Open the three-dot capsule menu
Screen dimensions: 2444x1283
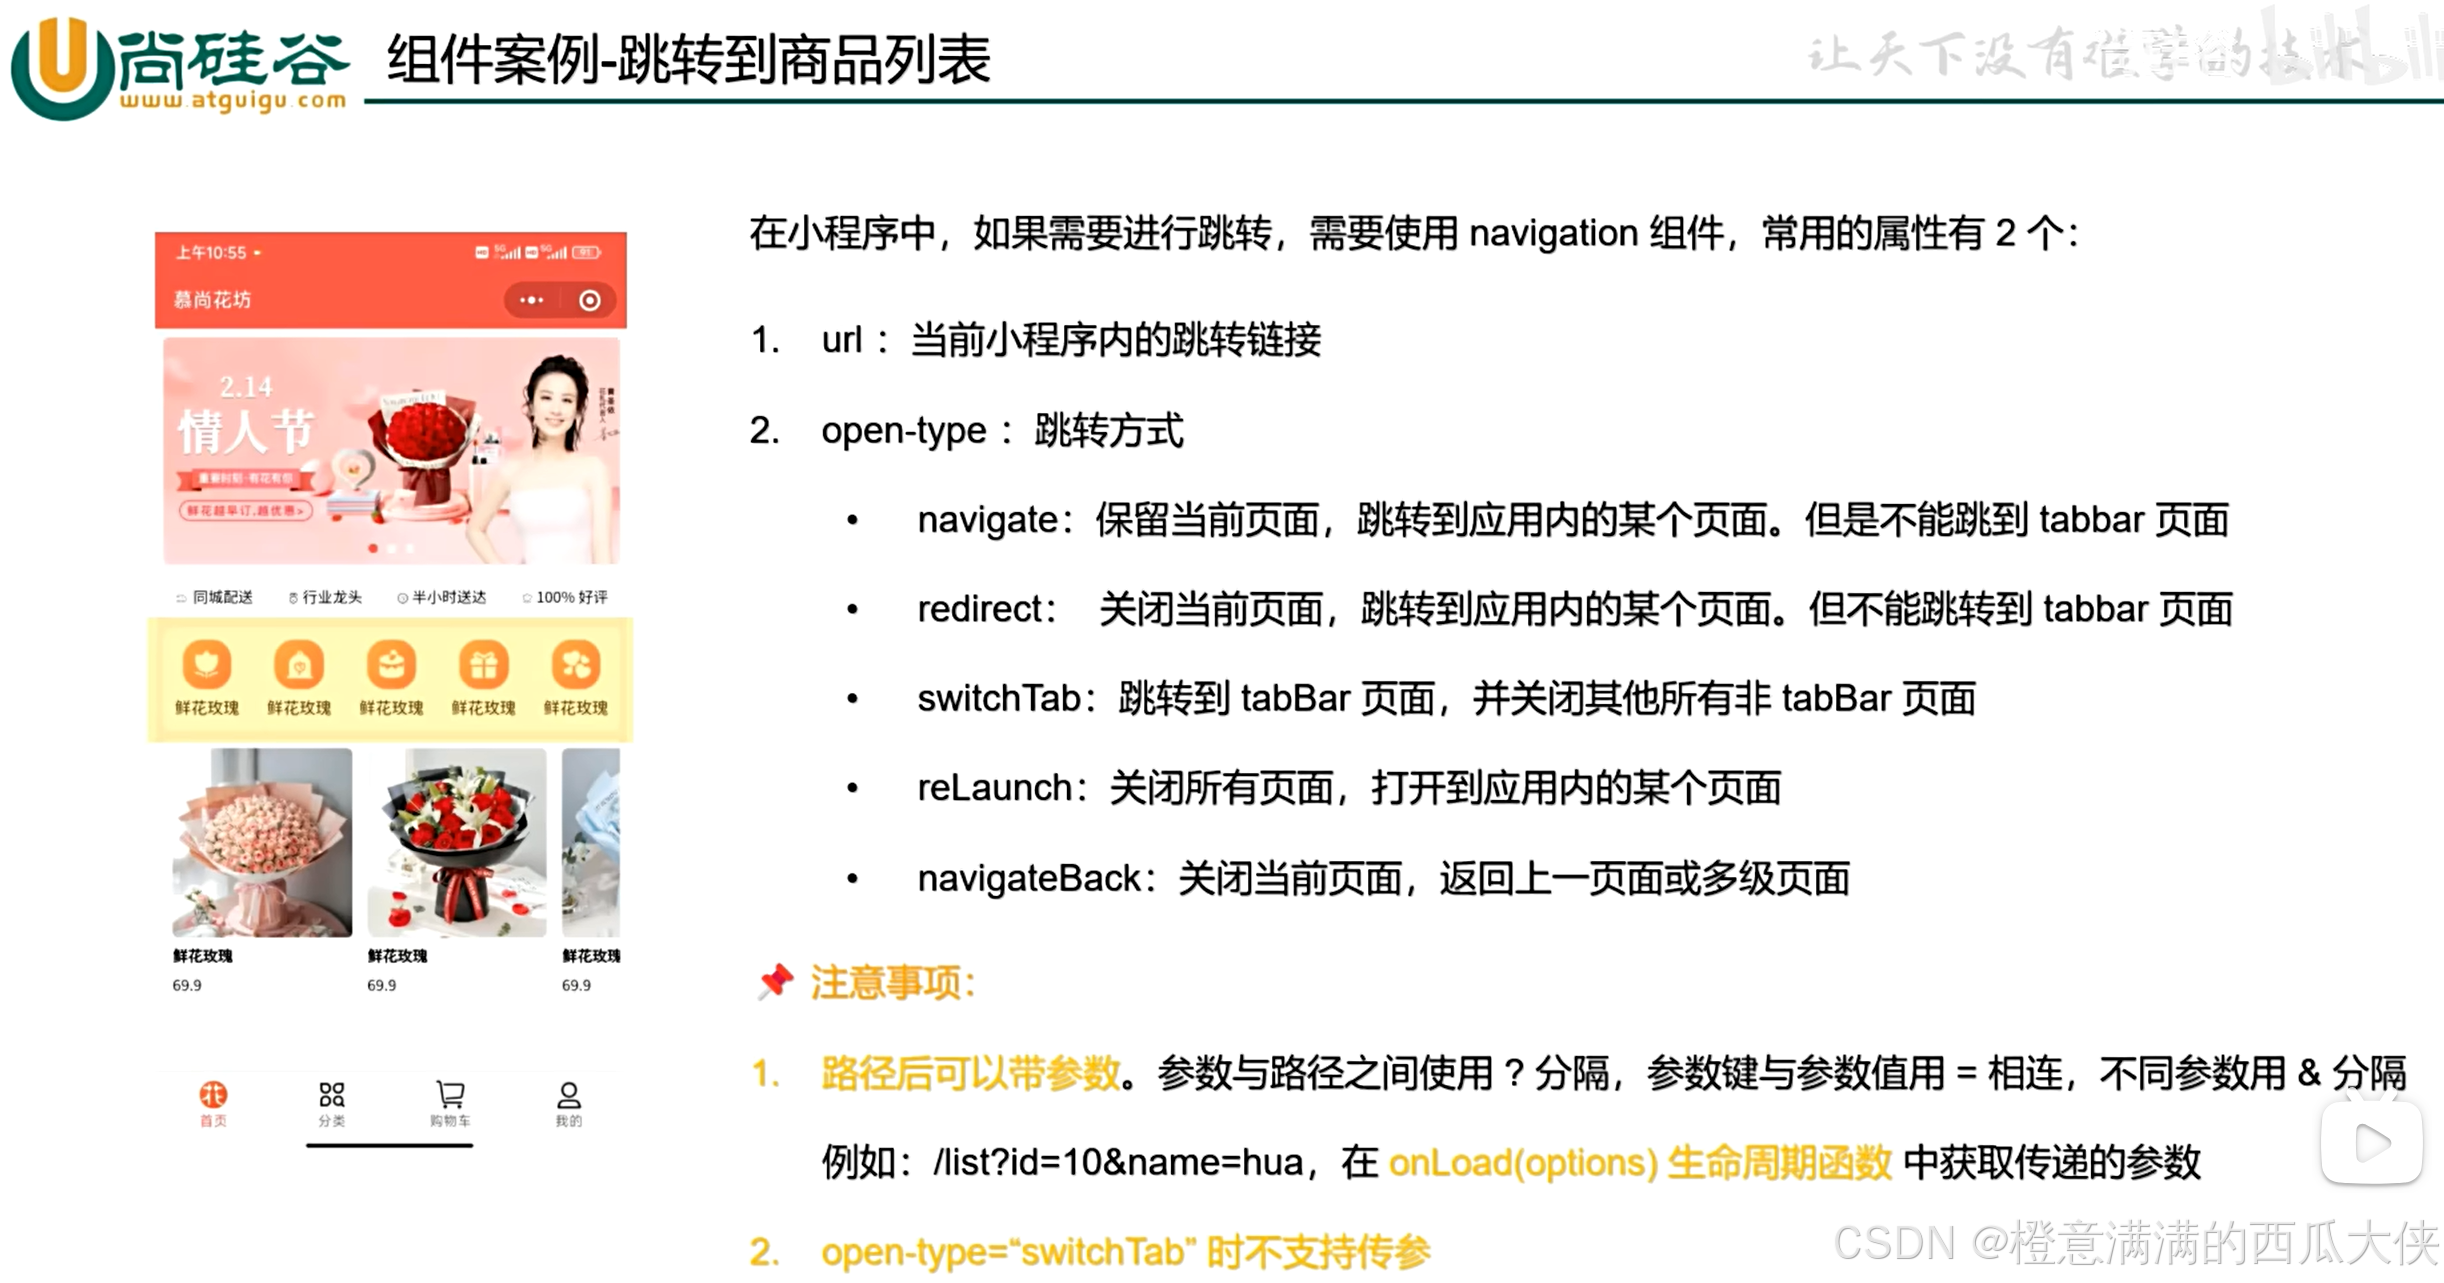pyautogui.click(x=531, y=300)
